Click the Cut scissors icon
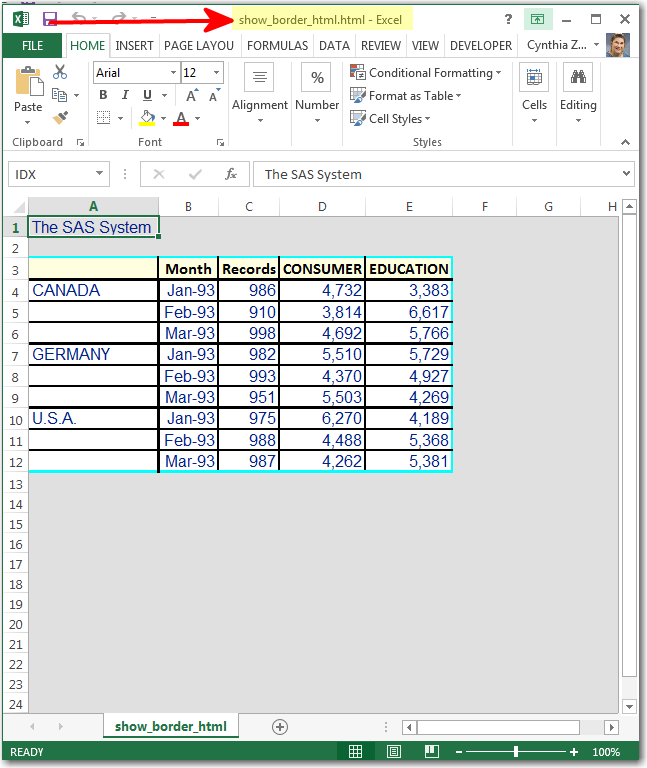 [60, 72]
